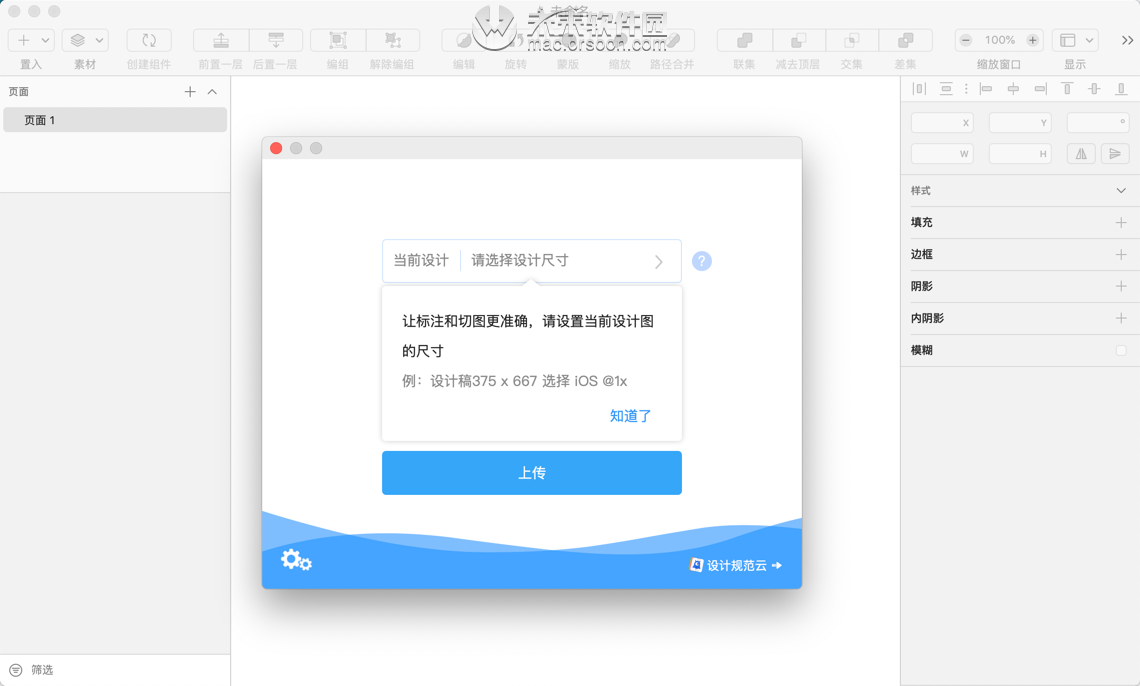Screen dimensions: 1140x686
Task: Distribute layers vertically
Action: tap(946, 89)
